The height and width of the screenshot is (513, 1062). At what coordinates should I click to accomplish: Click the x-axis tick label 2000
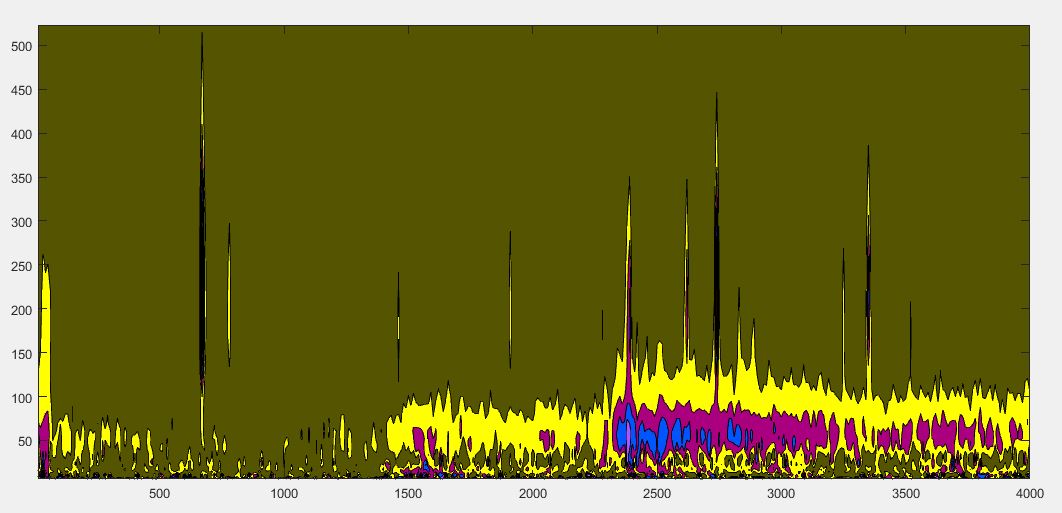pyautogui.click(x=532, y=493)
